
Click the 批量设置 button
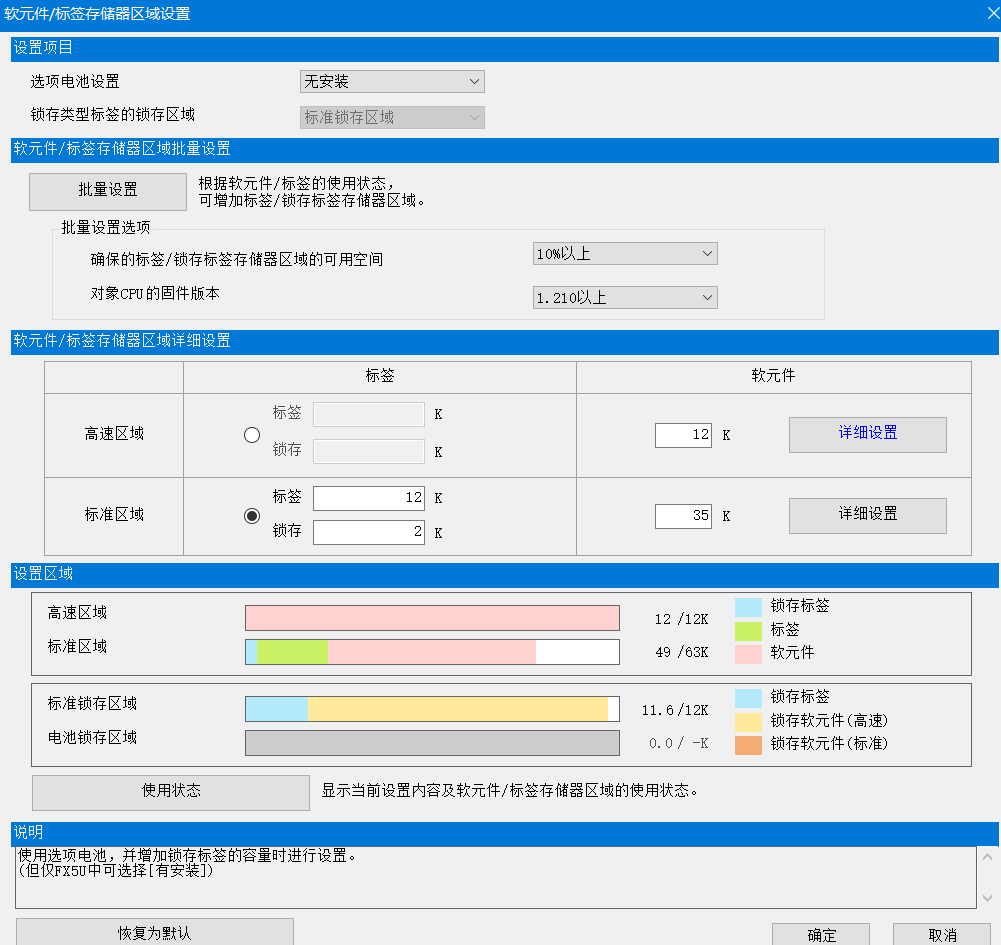(x=108, y=191)
